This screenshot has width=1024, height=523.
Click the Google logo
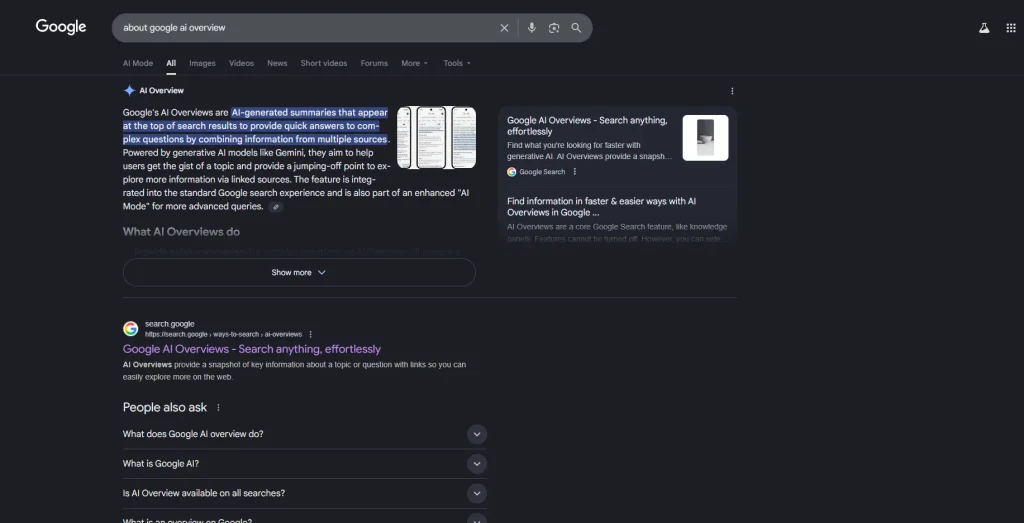coord(61,27)
